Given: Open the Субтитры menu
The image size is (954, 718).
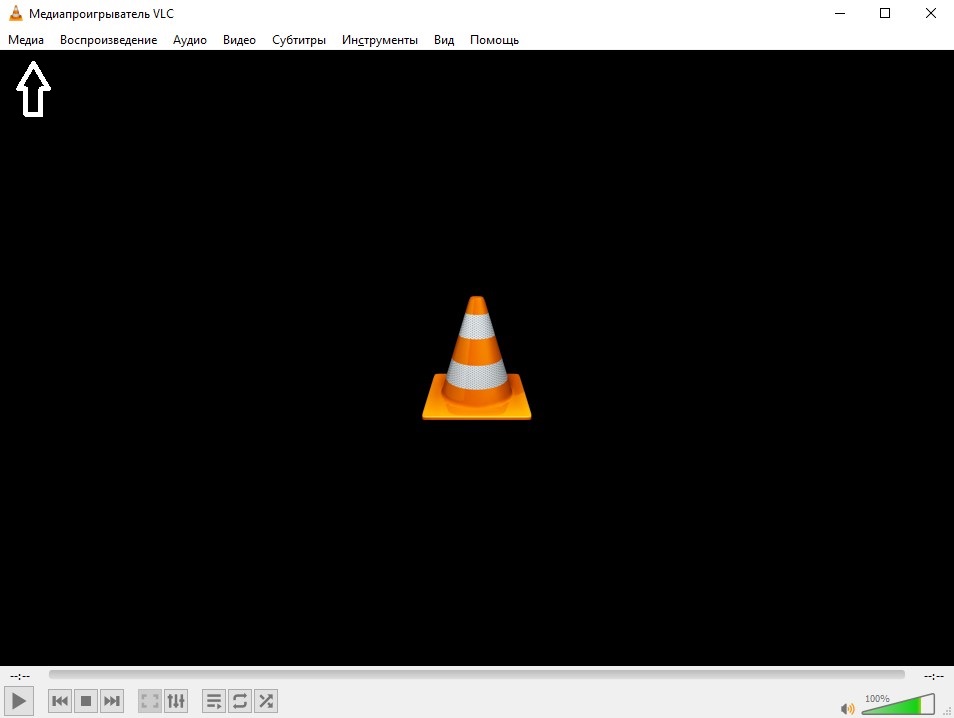Looking at the screenshot, I should [x=299, y=40].
